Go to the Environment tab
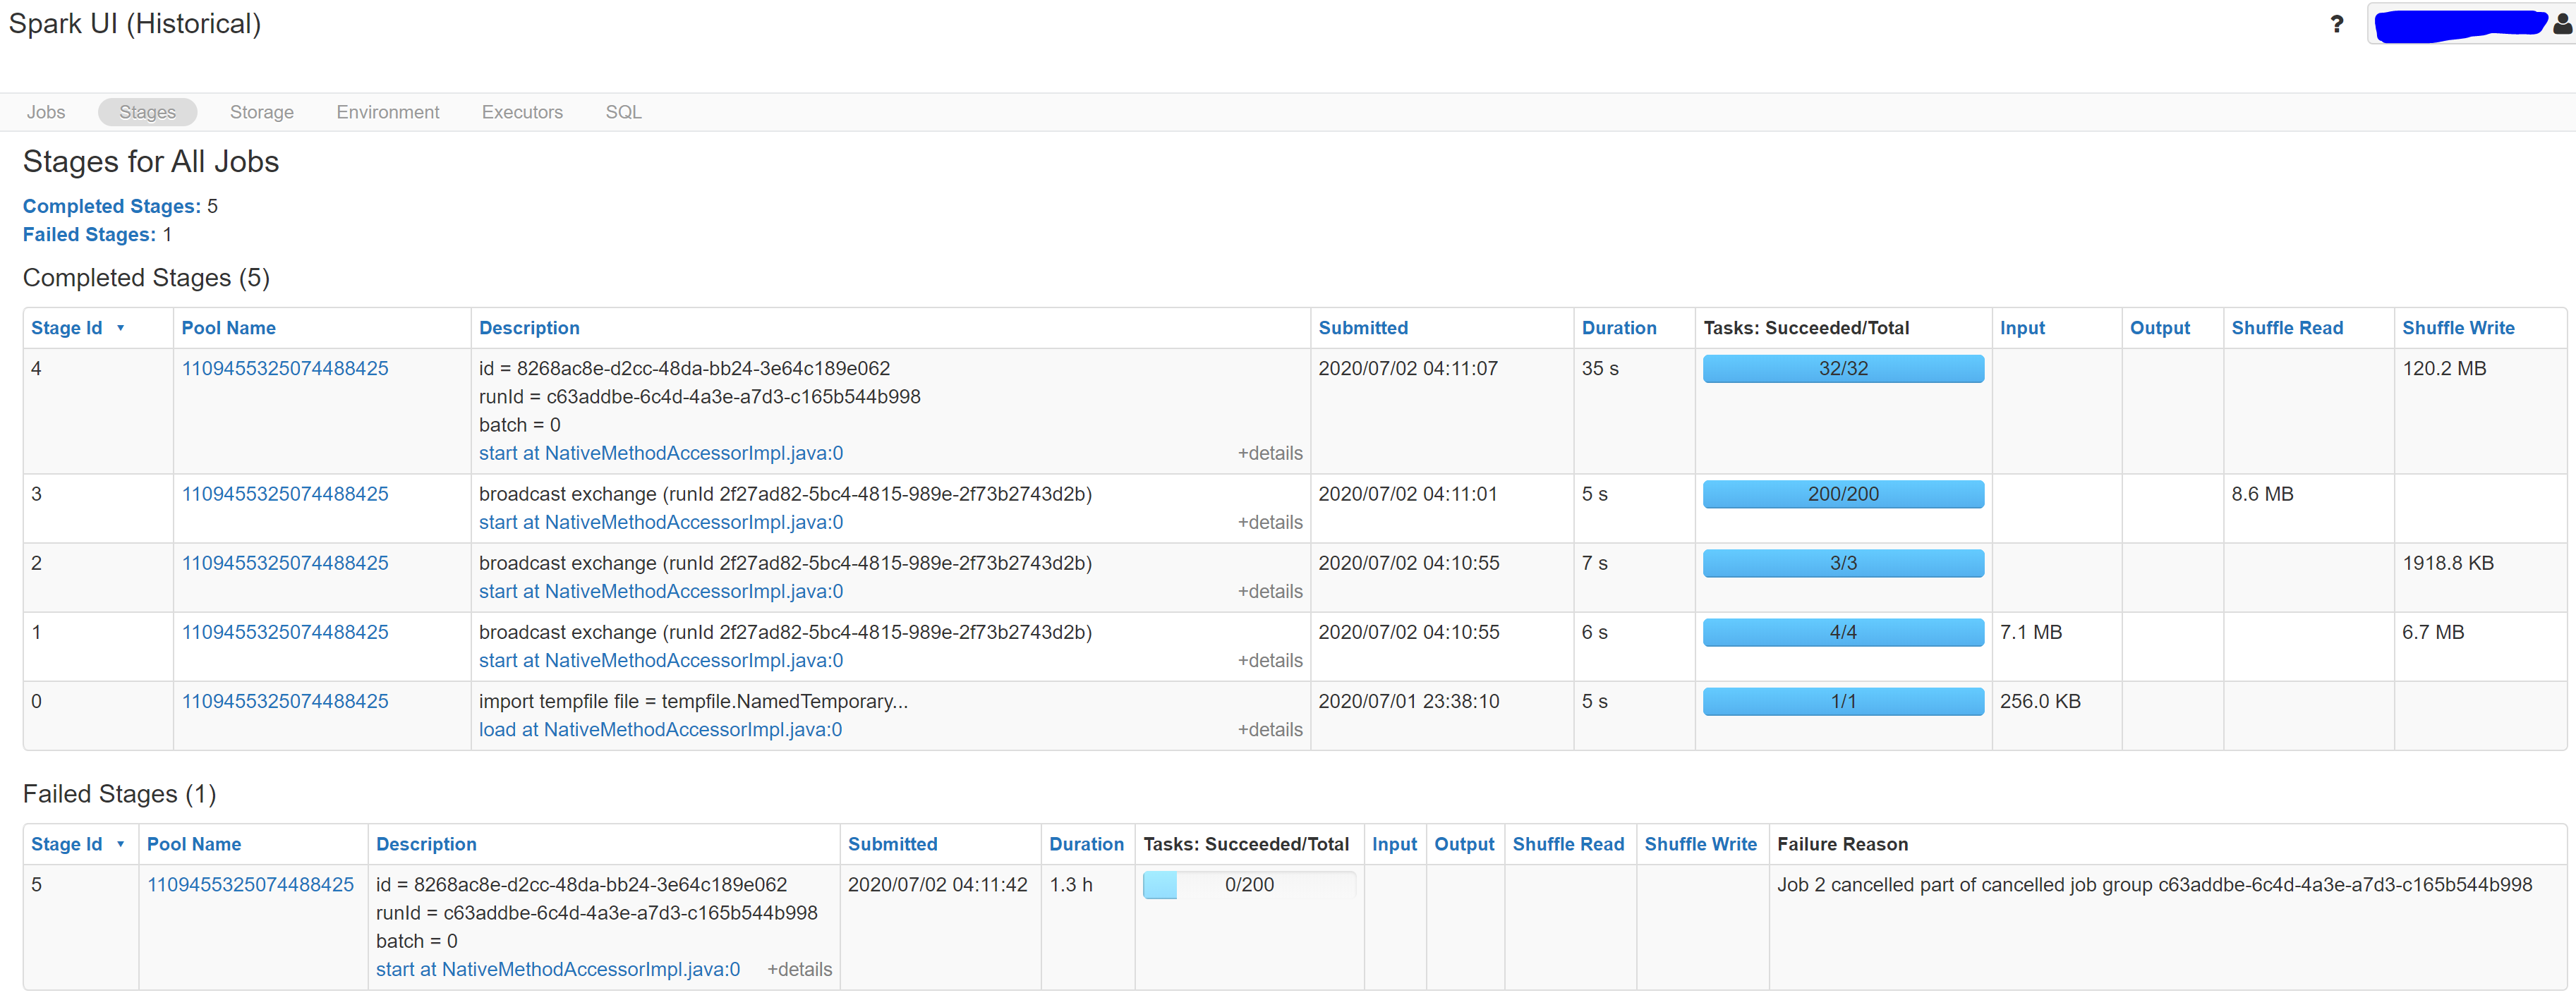 coord(387,112)
